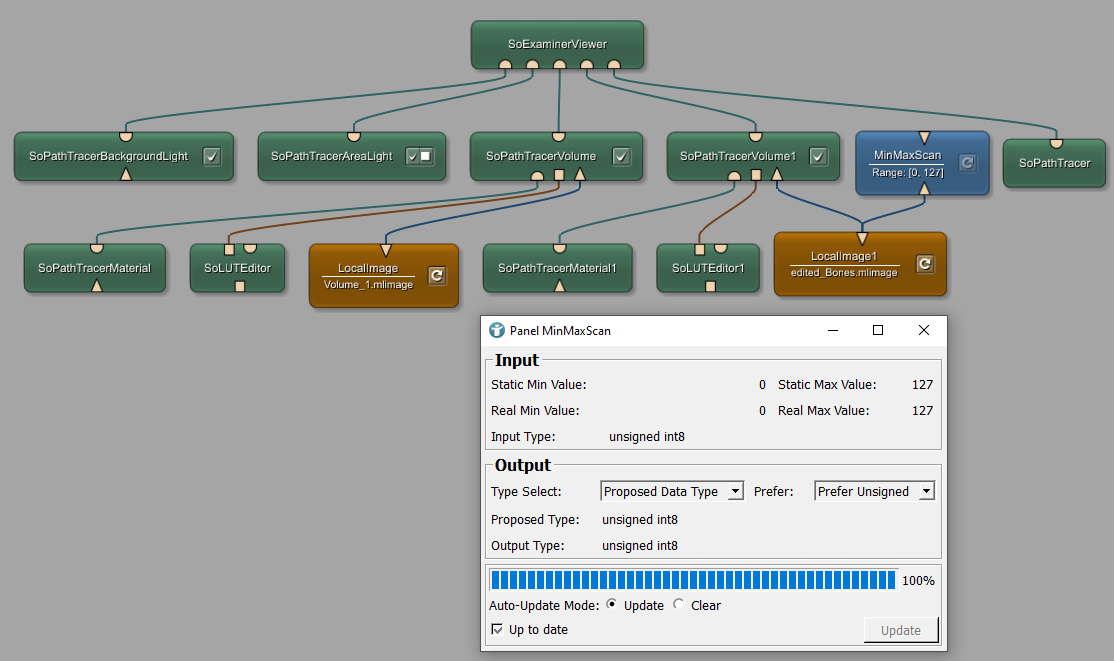Toggle the SoPathTracerVolume1 enable checkbox
Viewport: 1114px width, 661px height.
(818, 156)
